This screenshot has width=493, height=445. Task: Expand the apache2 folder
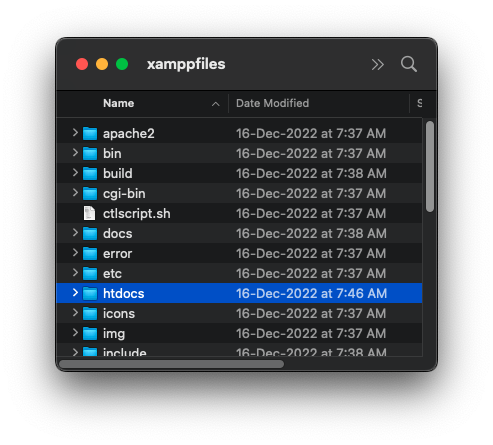[x=75, y=133]
